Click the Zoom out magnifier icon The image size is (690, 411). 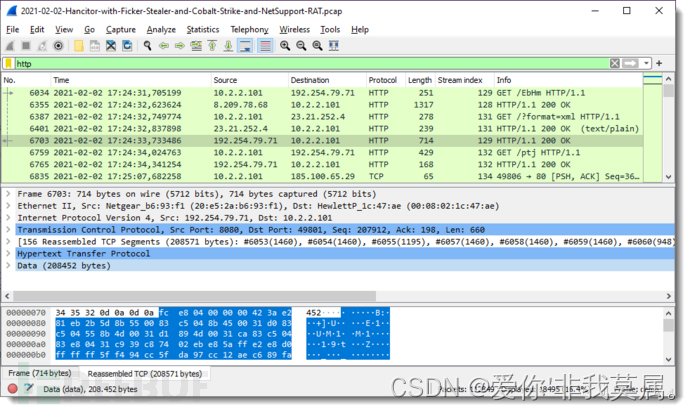pyautogui.click(x=301, y=46)
